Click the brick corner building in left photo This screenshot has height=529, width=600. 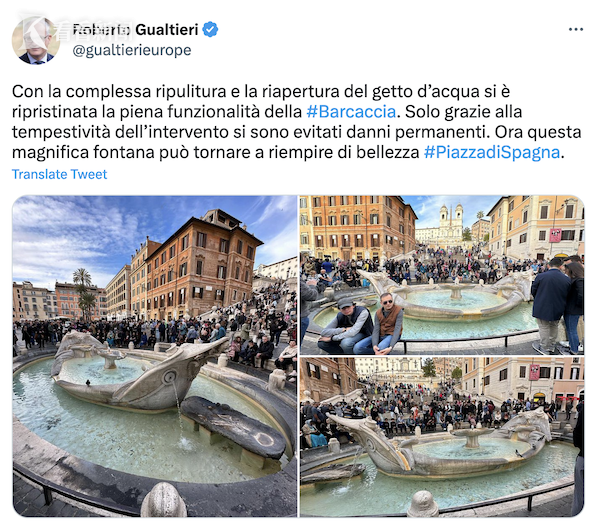coord(203,264)
